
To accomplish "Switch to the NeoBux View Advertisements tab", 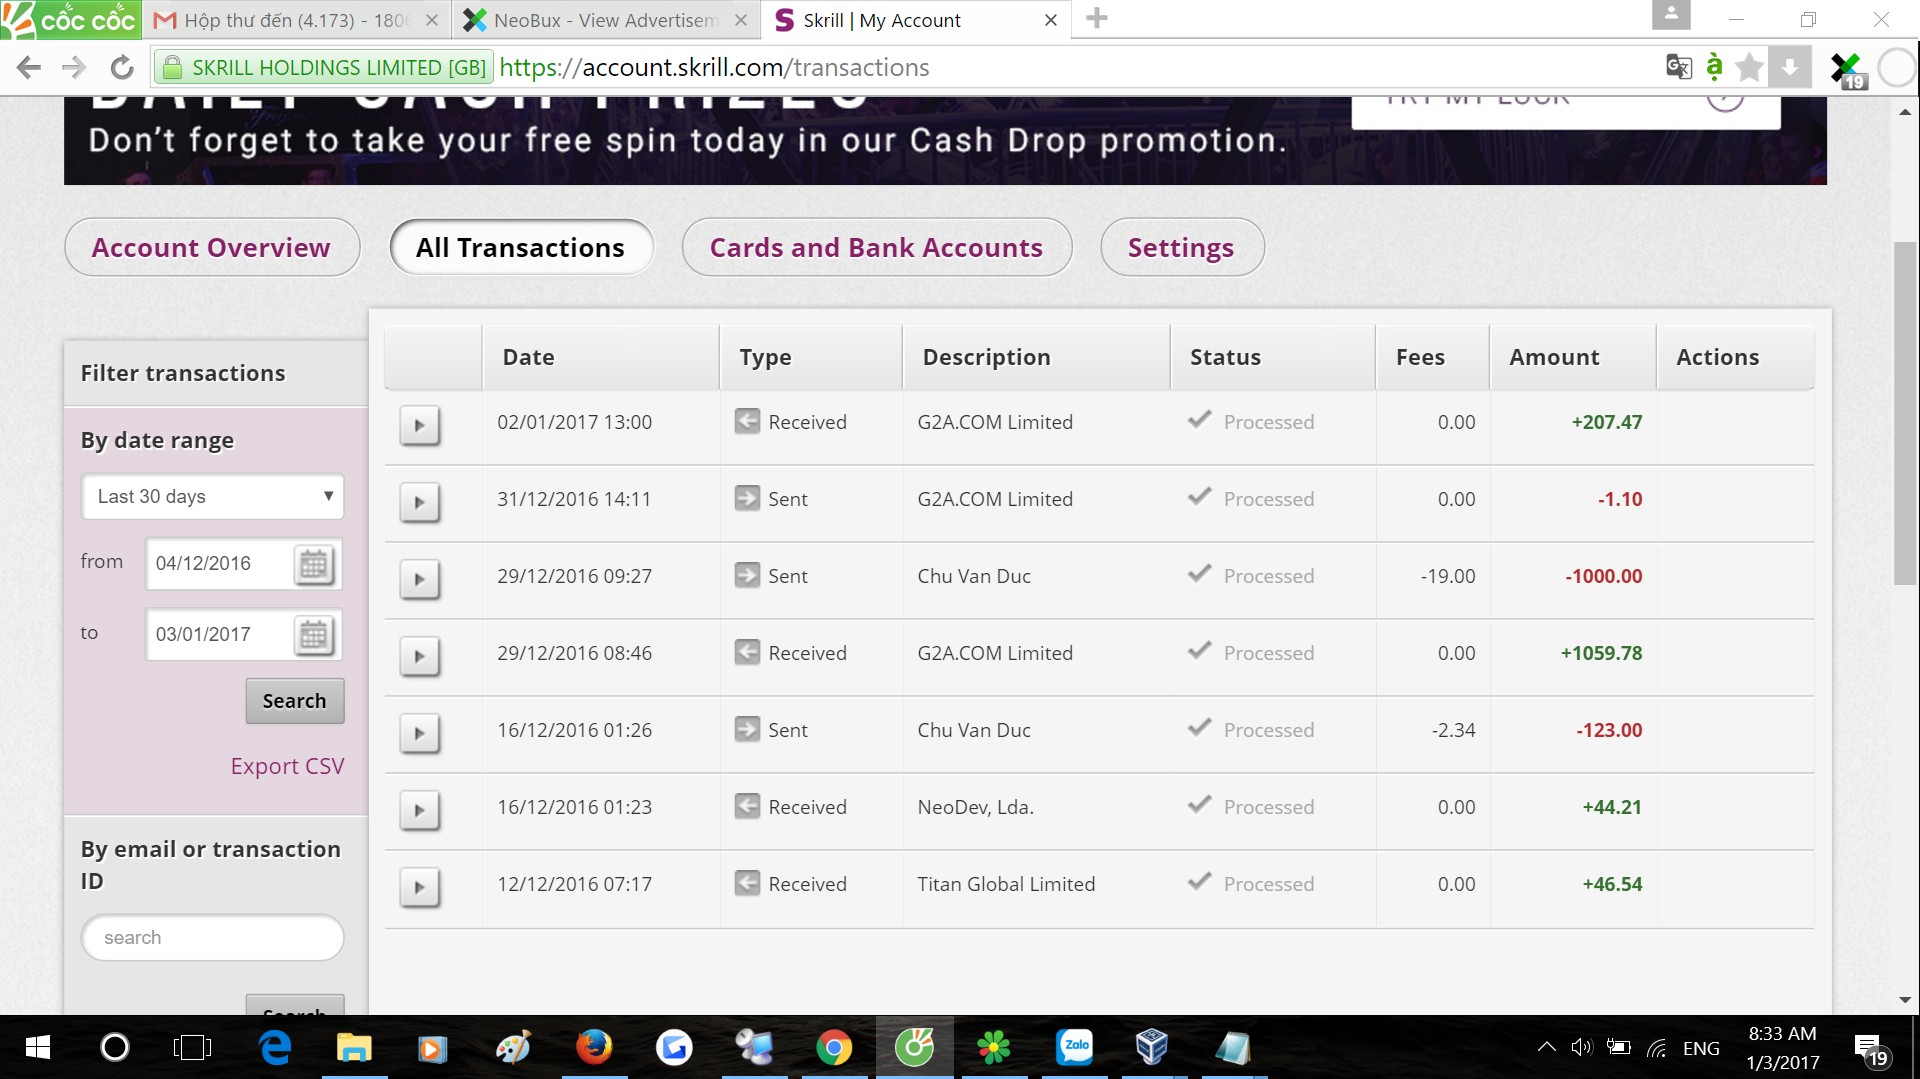I will coord(606,20).
